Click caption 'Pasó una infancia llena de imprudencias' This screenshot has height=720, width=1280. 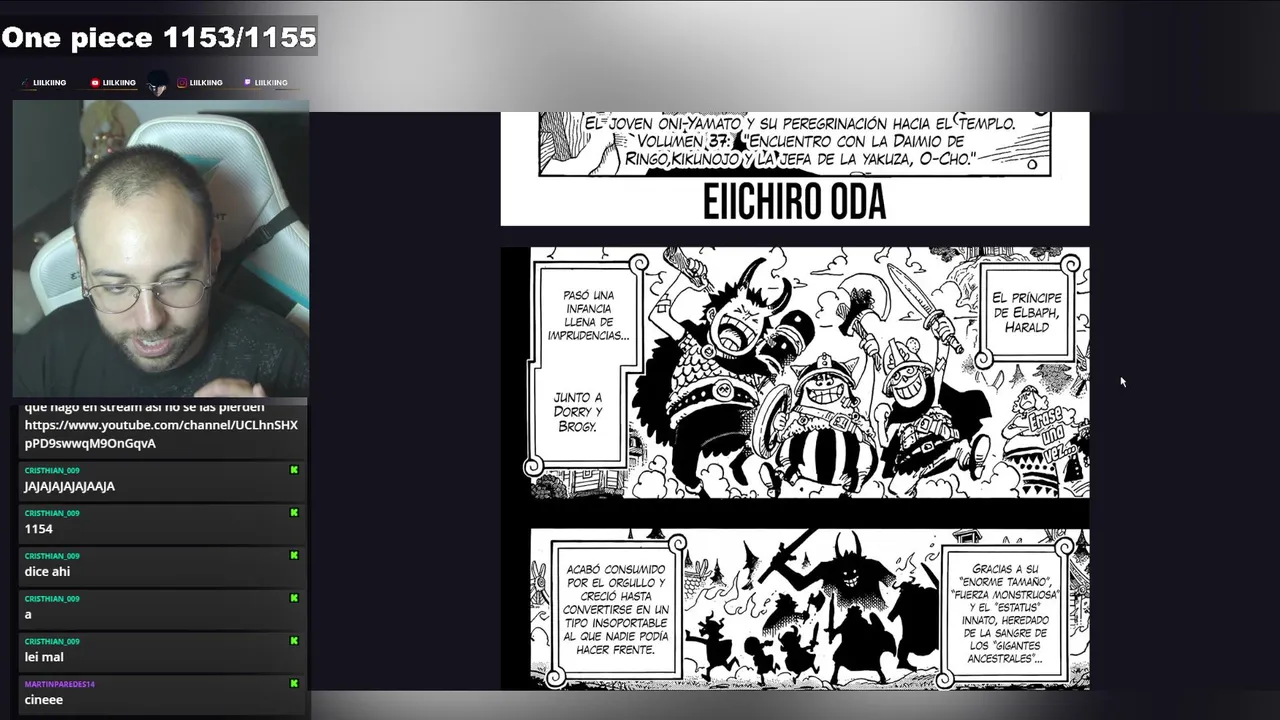pyautogui.click(x=588, y=316)
